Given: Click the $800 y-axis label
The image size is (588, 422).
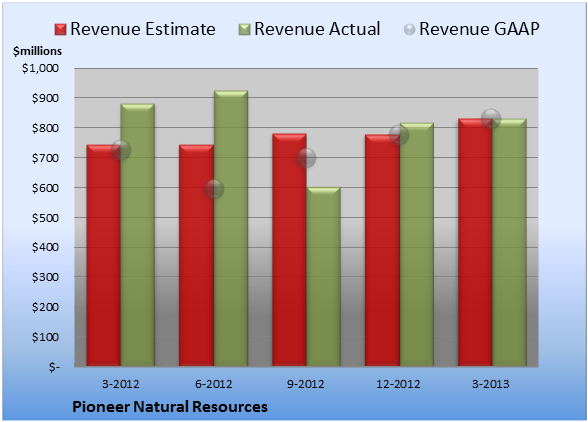Looking at the screenshot, I should [x=45, y=128].
